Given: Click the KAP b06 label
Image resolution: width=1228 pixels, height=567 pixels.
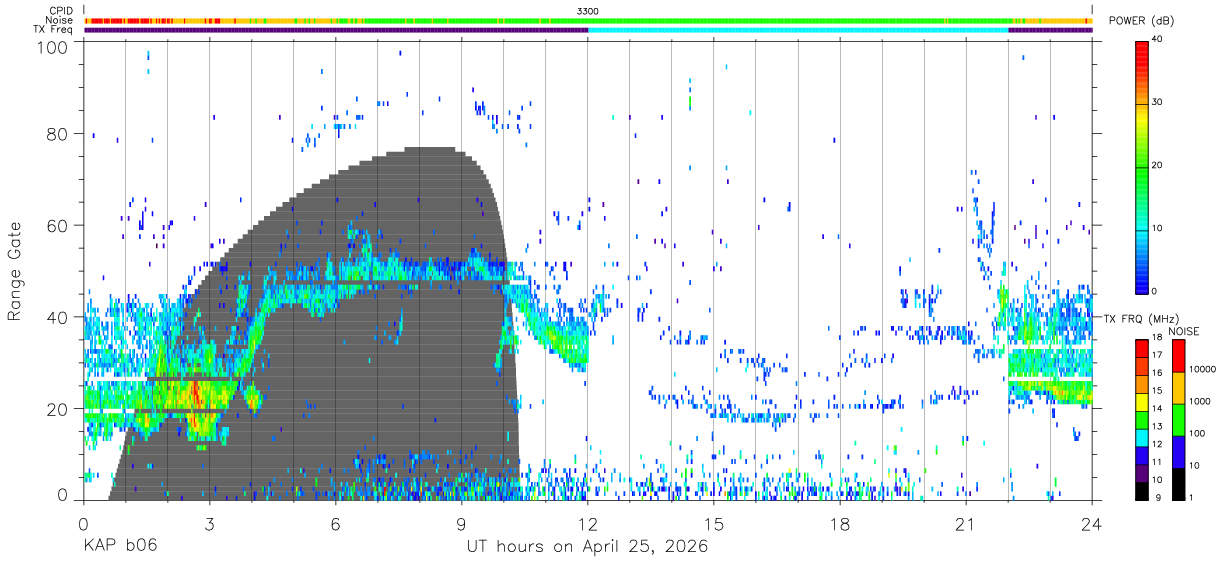Looking at the screenshot, I should (x=119, y=547).
